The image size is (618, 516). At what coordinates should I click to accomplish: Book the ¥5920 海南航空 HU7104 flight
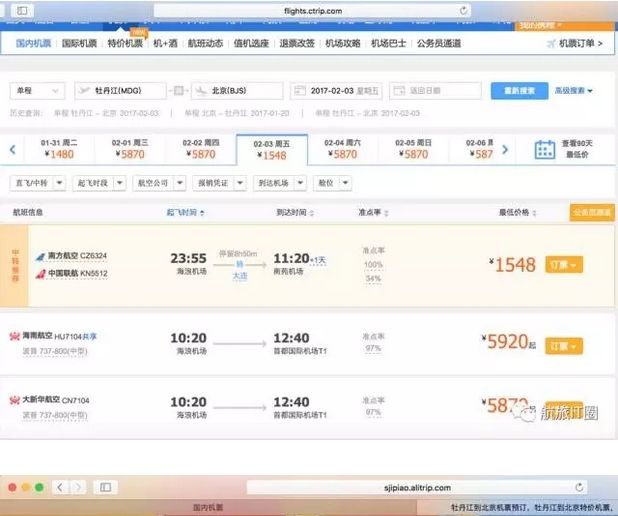pyautogui.click(x=564, y=346)
